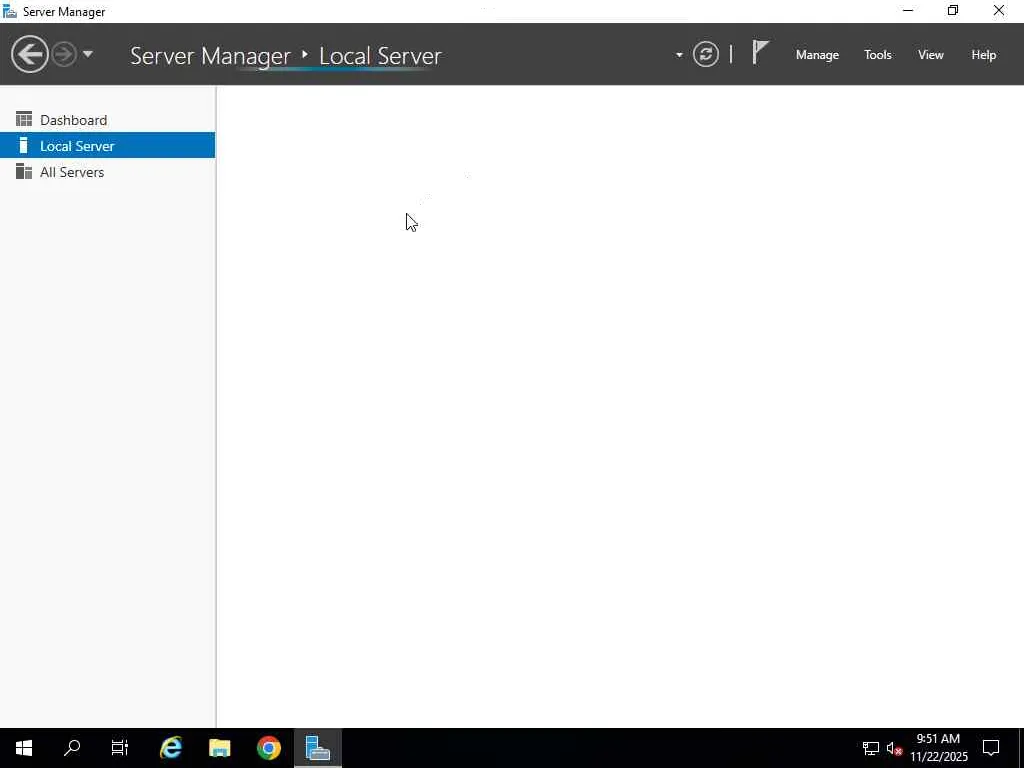The image size is (1024, 768).
Task: Select Local Server in the sidebar
Action: pos(108,145)
